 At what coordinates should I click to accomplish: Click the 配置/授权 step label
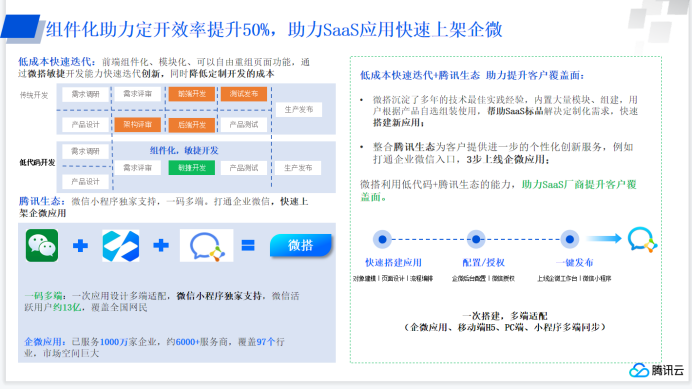pos(483,263)
